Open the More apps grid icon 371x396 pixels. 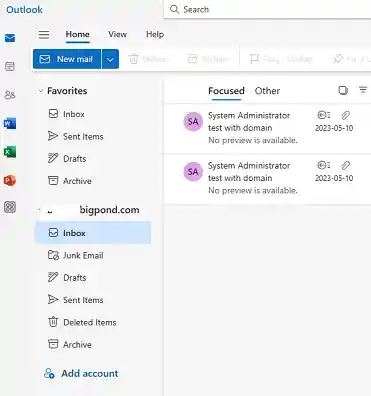10,207
